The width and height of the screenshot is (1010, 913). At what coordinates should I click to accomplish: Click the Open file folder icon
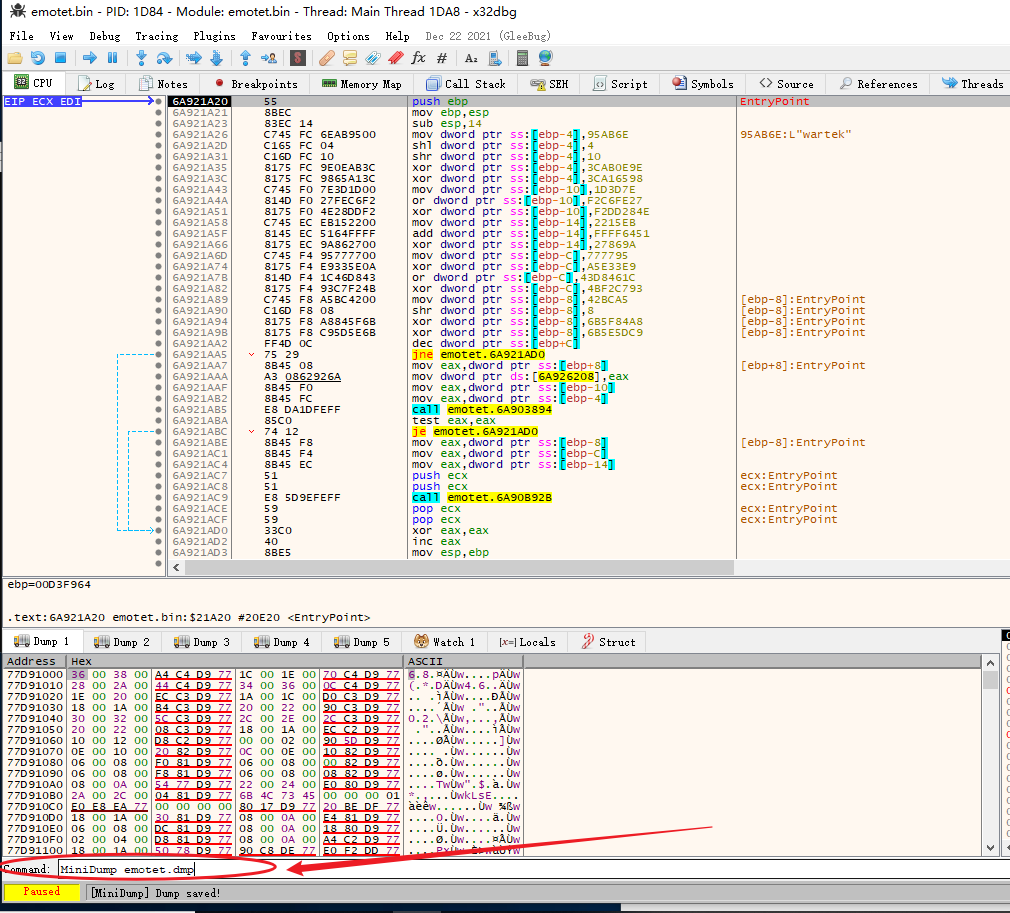15,58
